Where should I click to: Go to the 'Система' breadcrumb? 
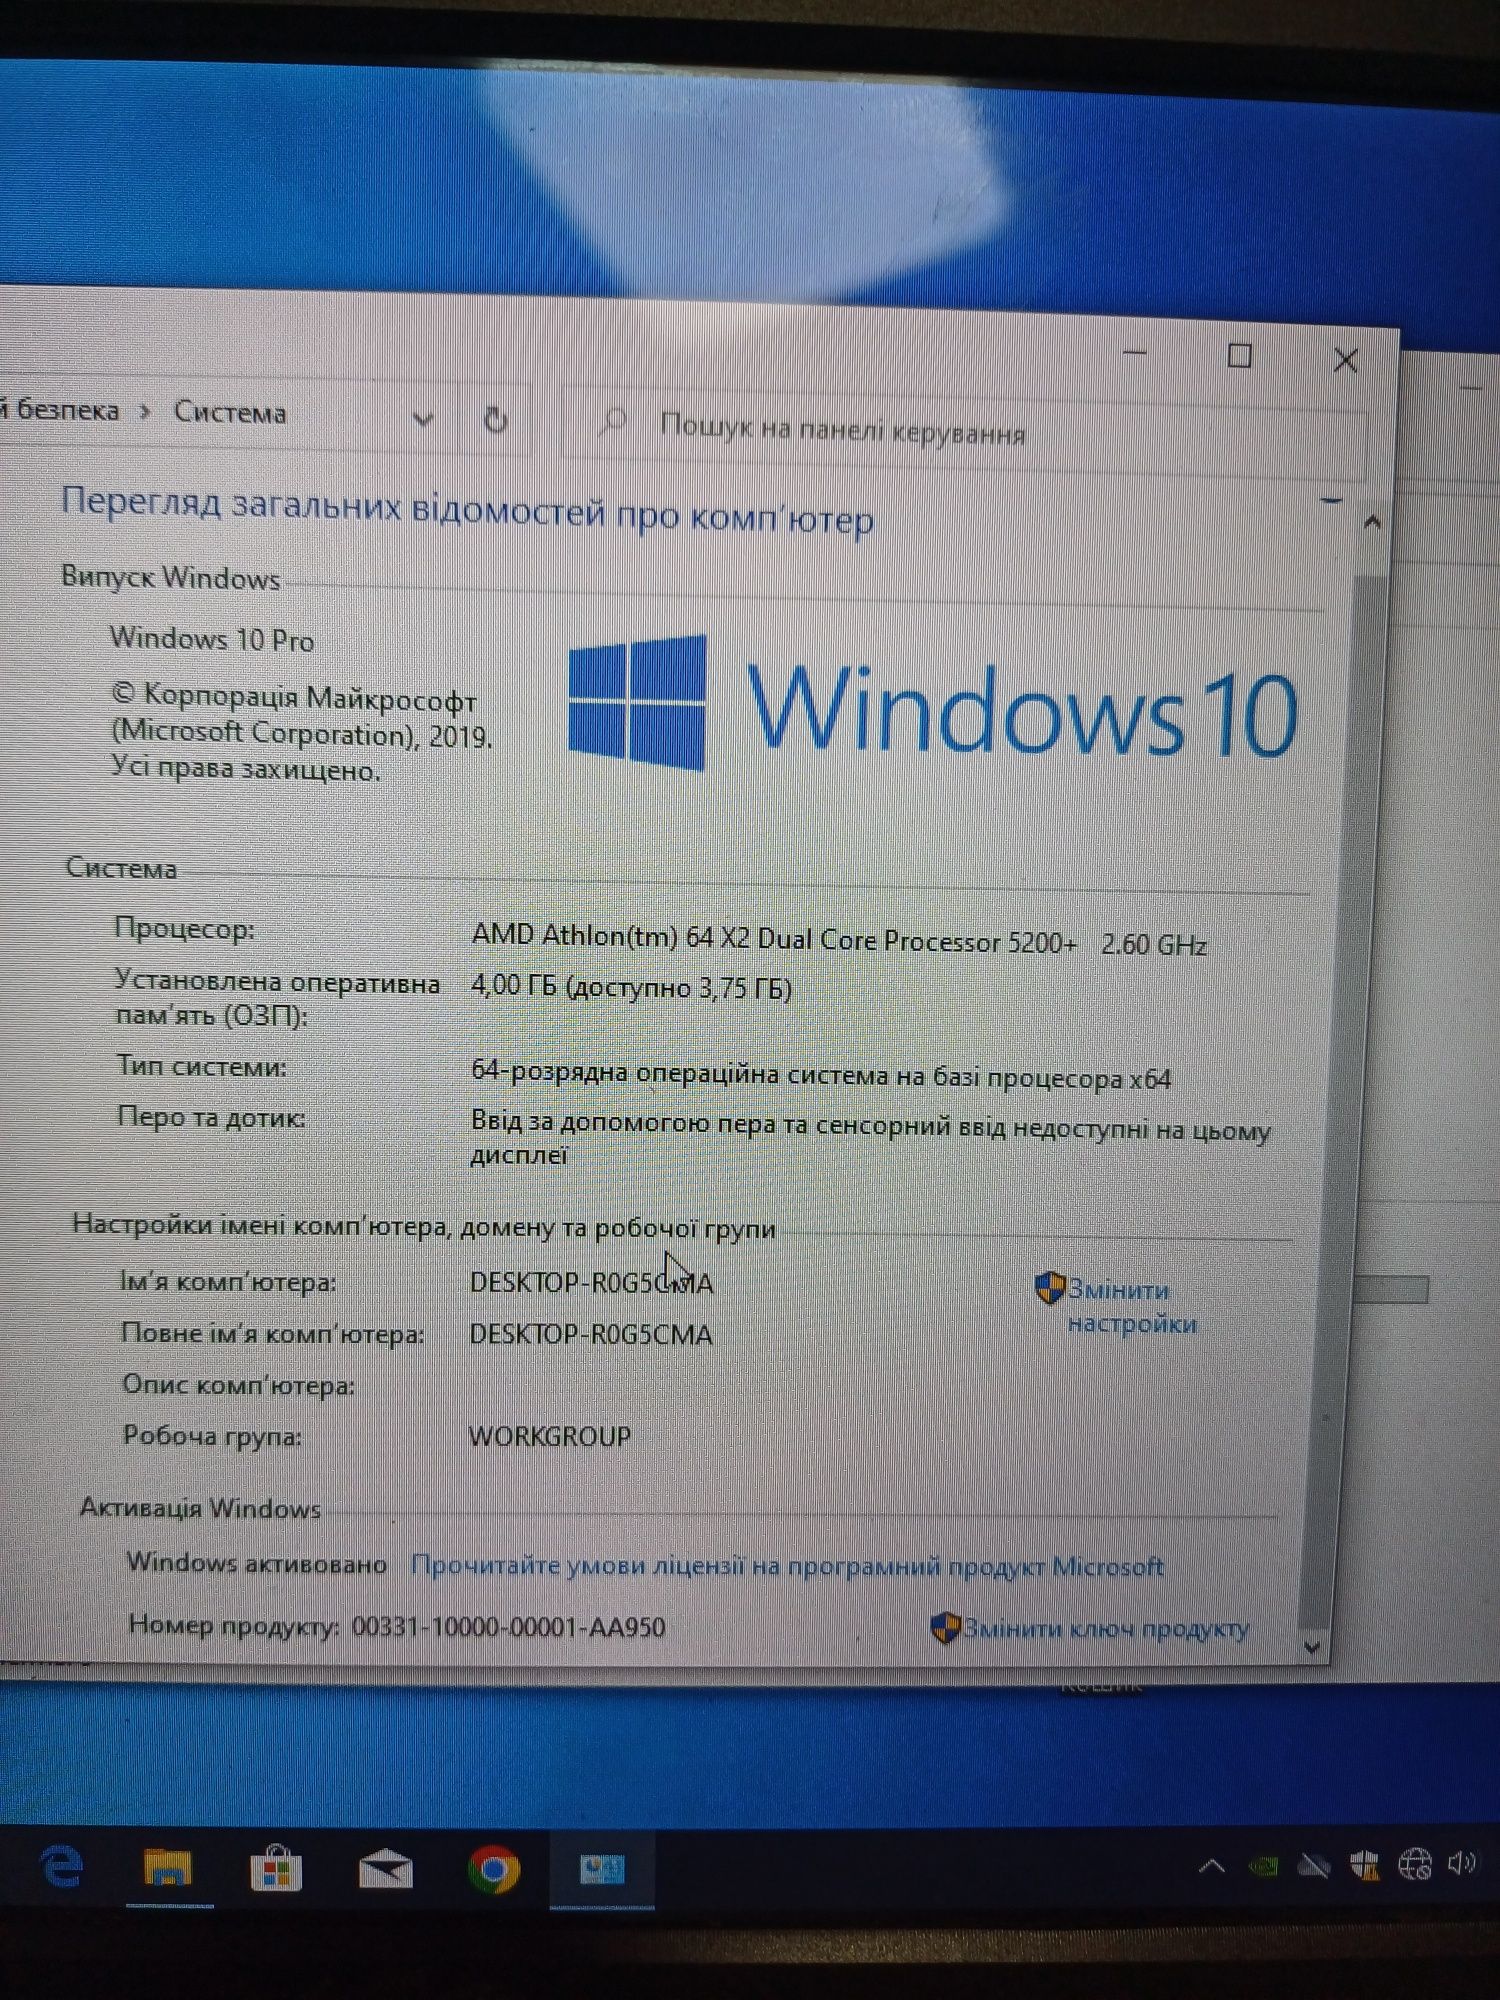pyautogui.click(x=230, y=412)
